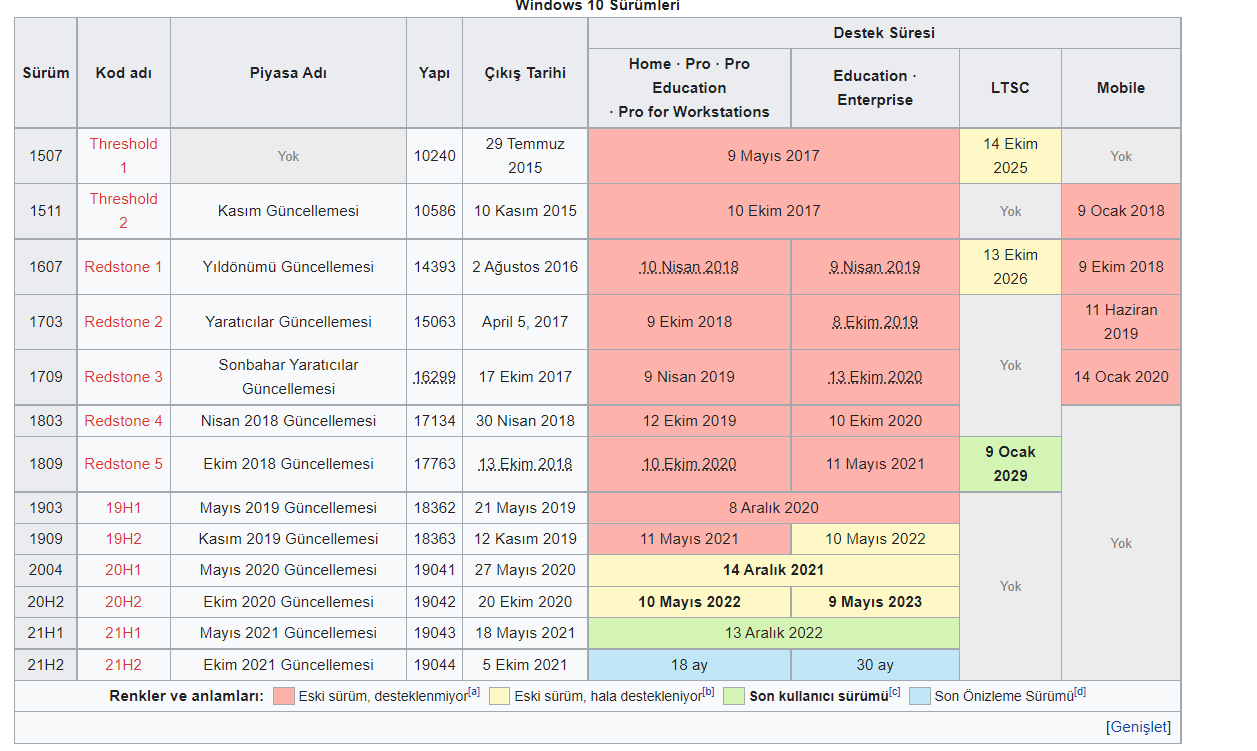Click LTSC date '13 Ekim 2026'
This screenshot has height=751, width=1257.
pos(1010,267)
